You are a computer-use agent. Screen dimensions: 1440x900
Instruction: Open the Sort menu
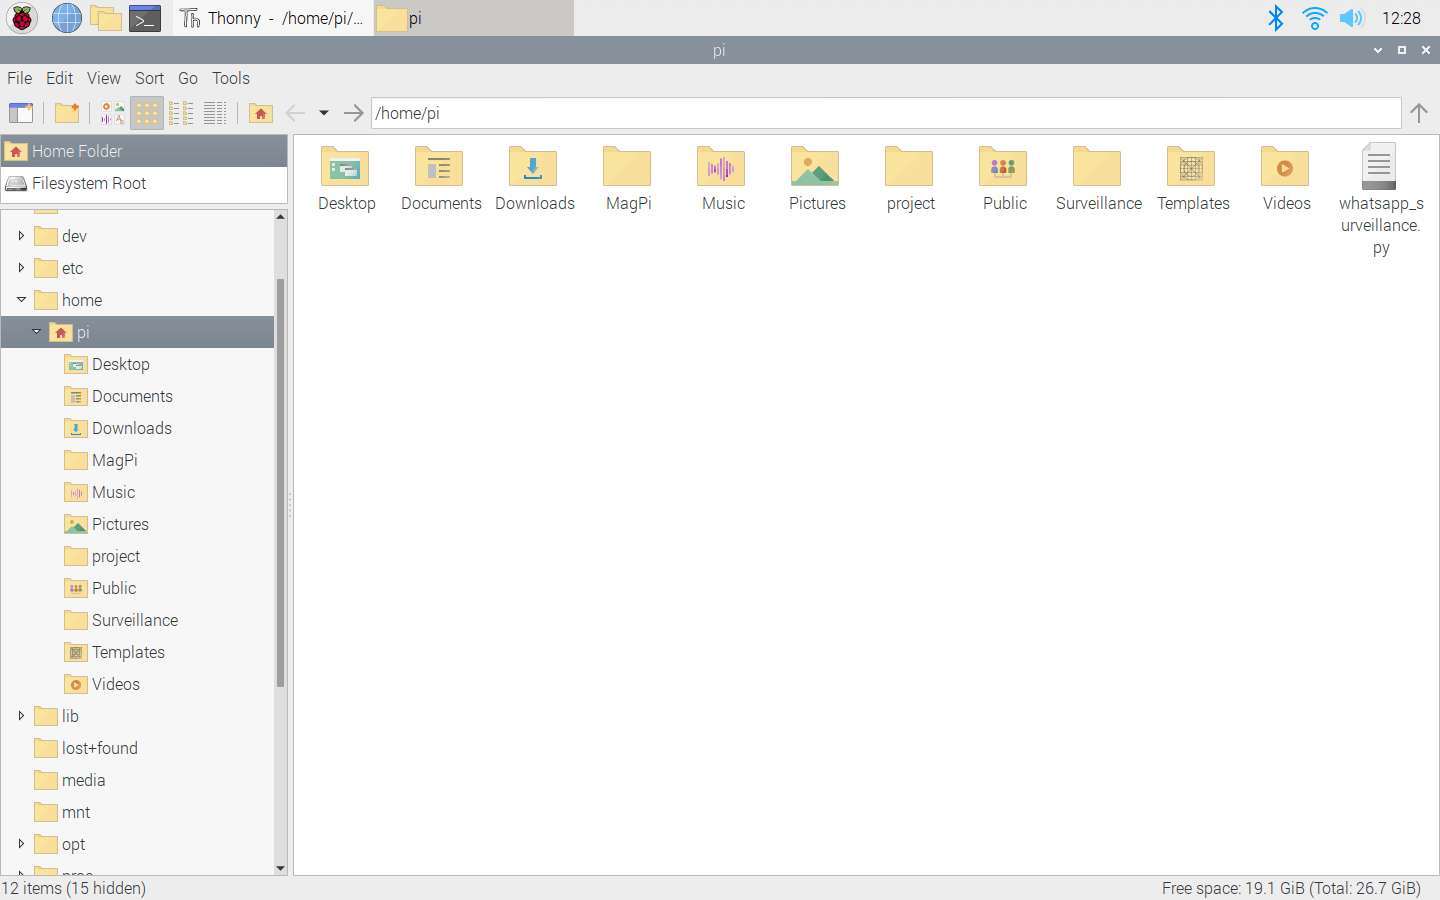[149, 78]
